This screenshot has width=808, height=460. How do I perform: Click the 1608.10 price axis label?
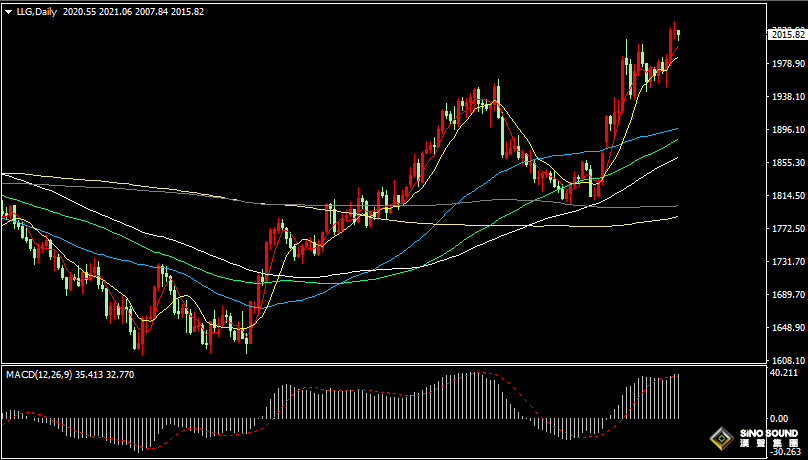tap(786, 361)
